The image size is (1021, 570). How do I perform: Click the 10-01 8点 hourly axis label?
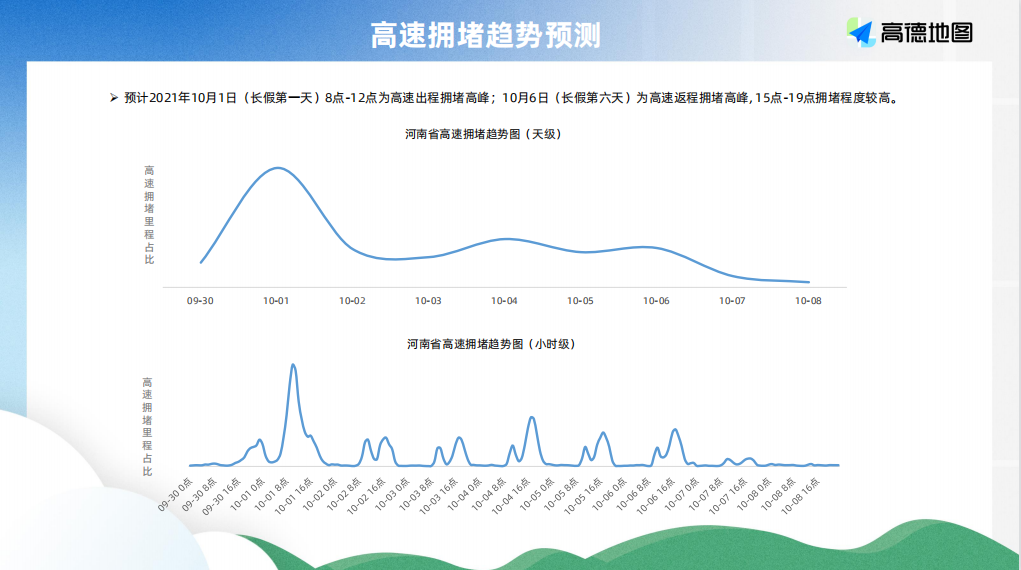click(272, 494)
